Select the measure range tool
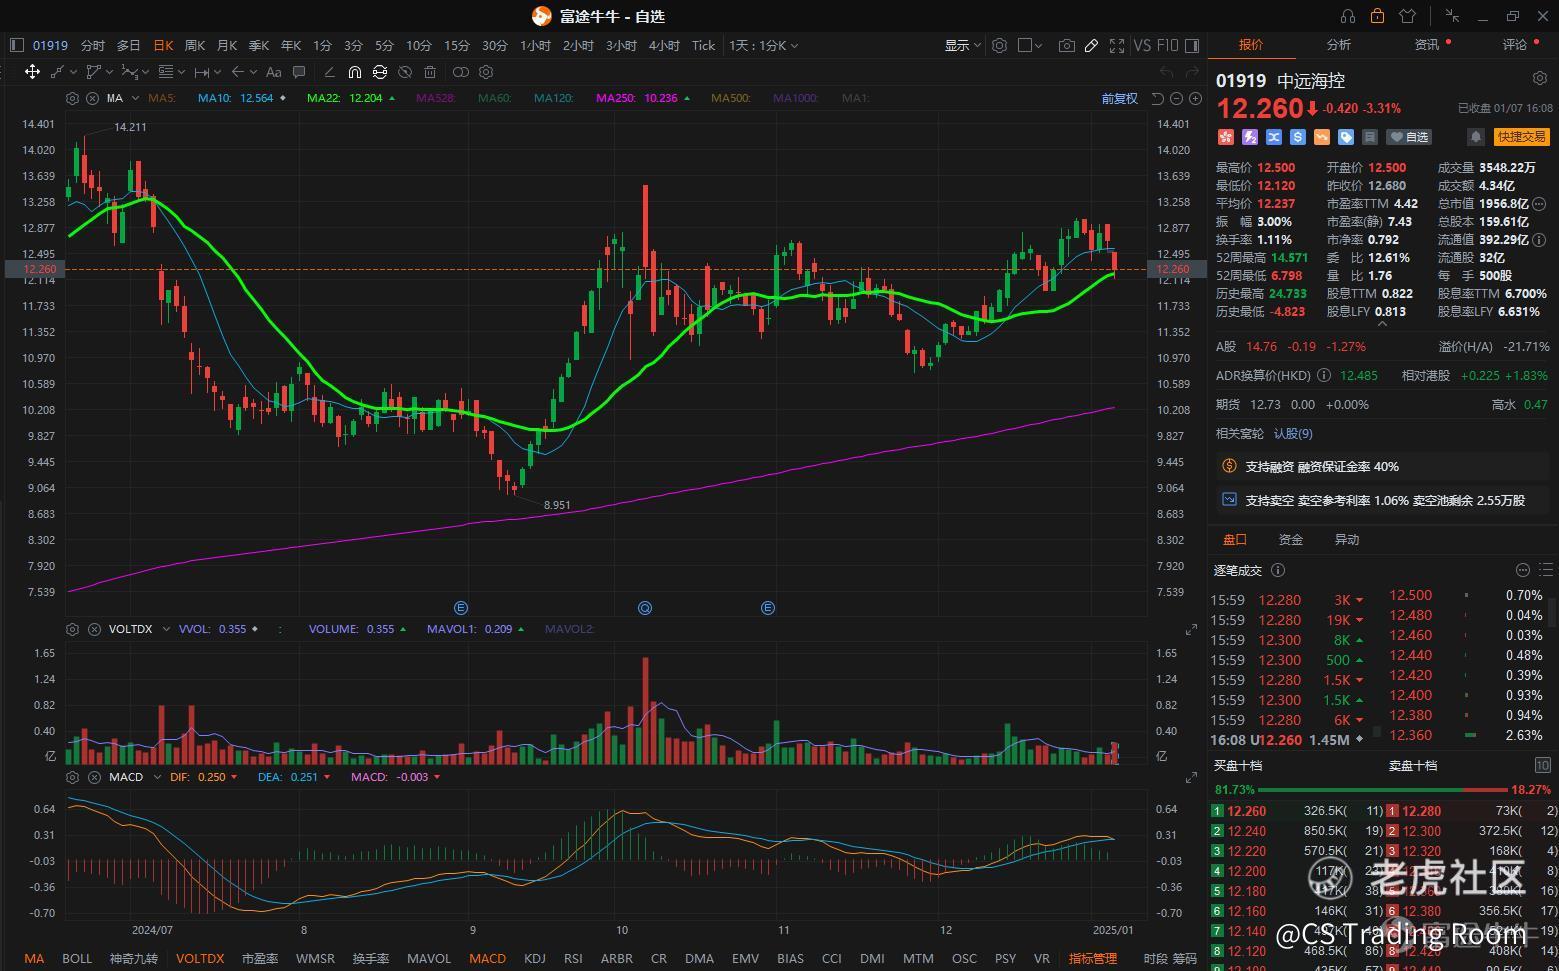The height and width of the screenshot is (971, 1559). 201,72
